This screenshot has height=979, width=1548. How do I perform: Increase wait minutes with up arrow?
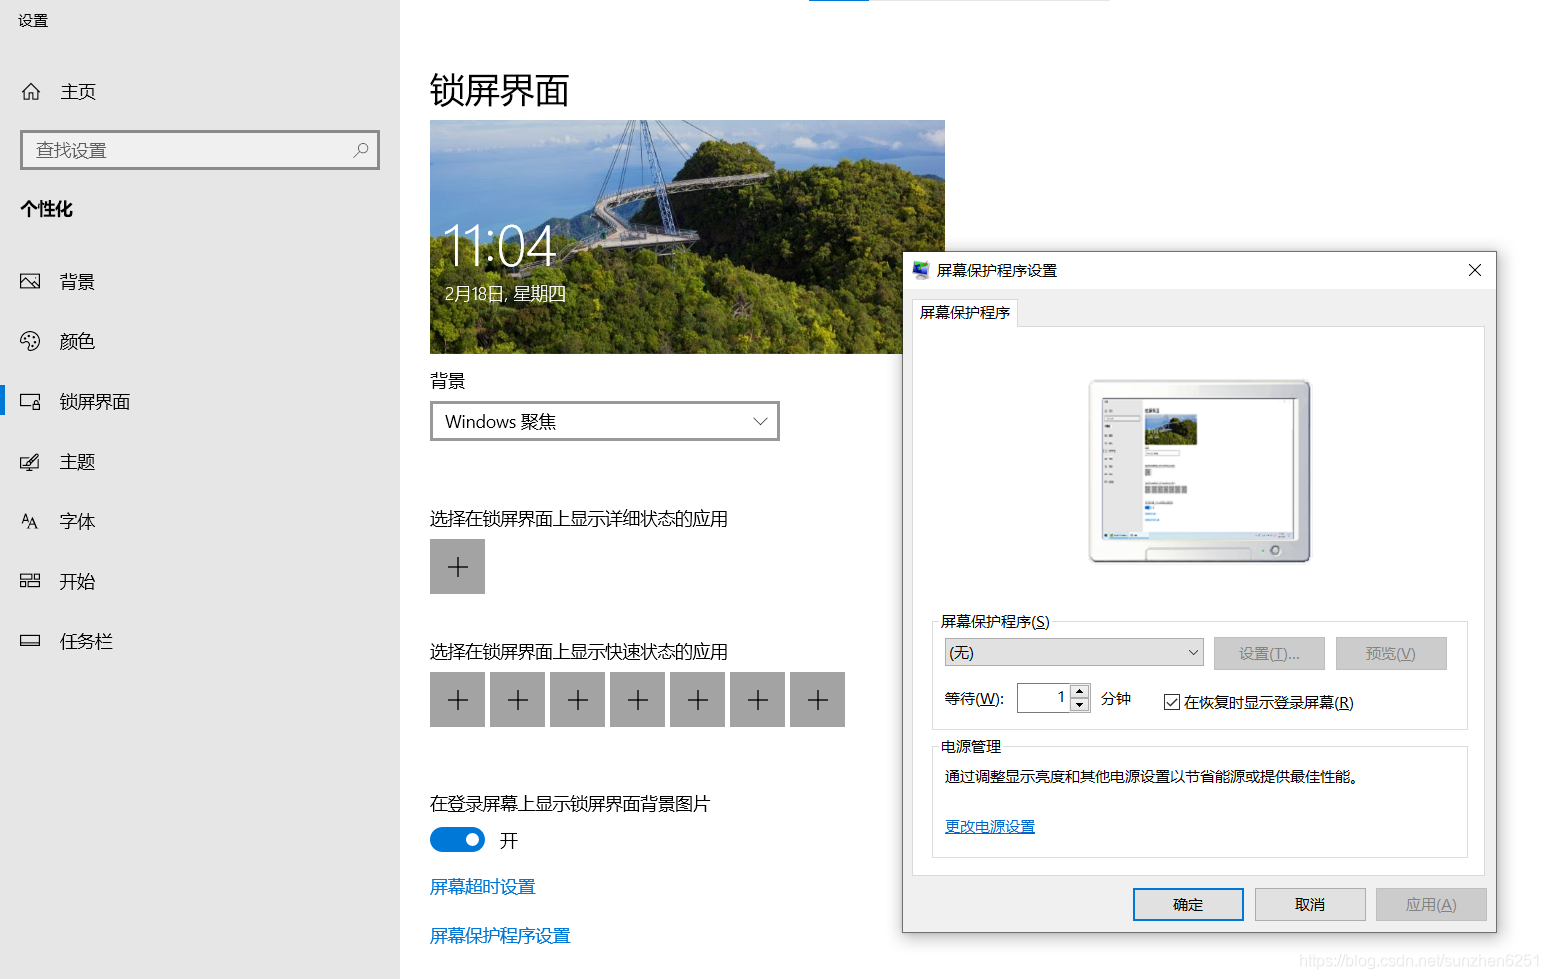coord(1079,691)
